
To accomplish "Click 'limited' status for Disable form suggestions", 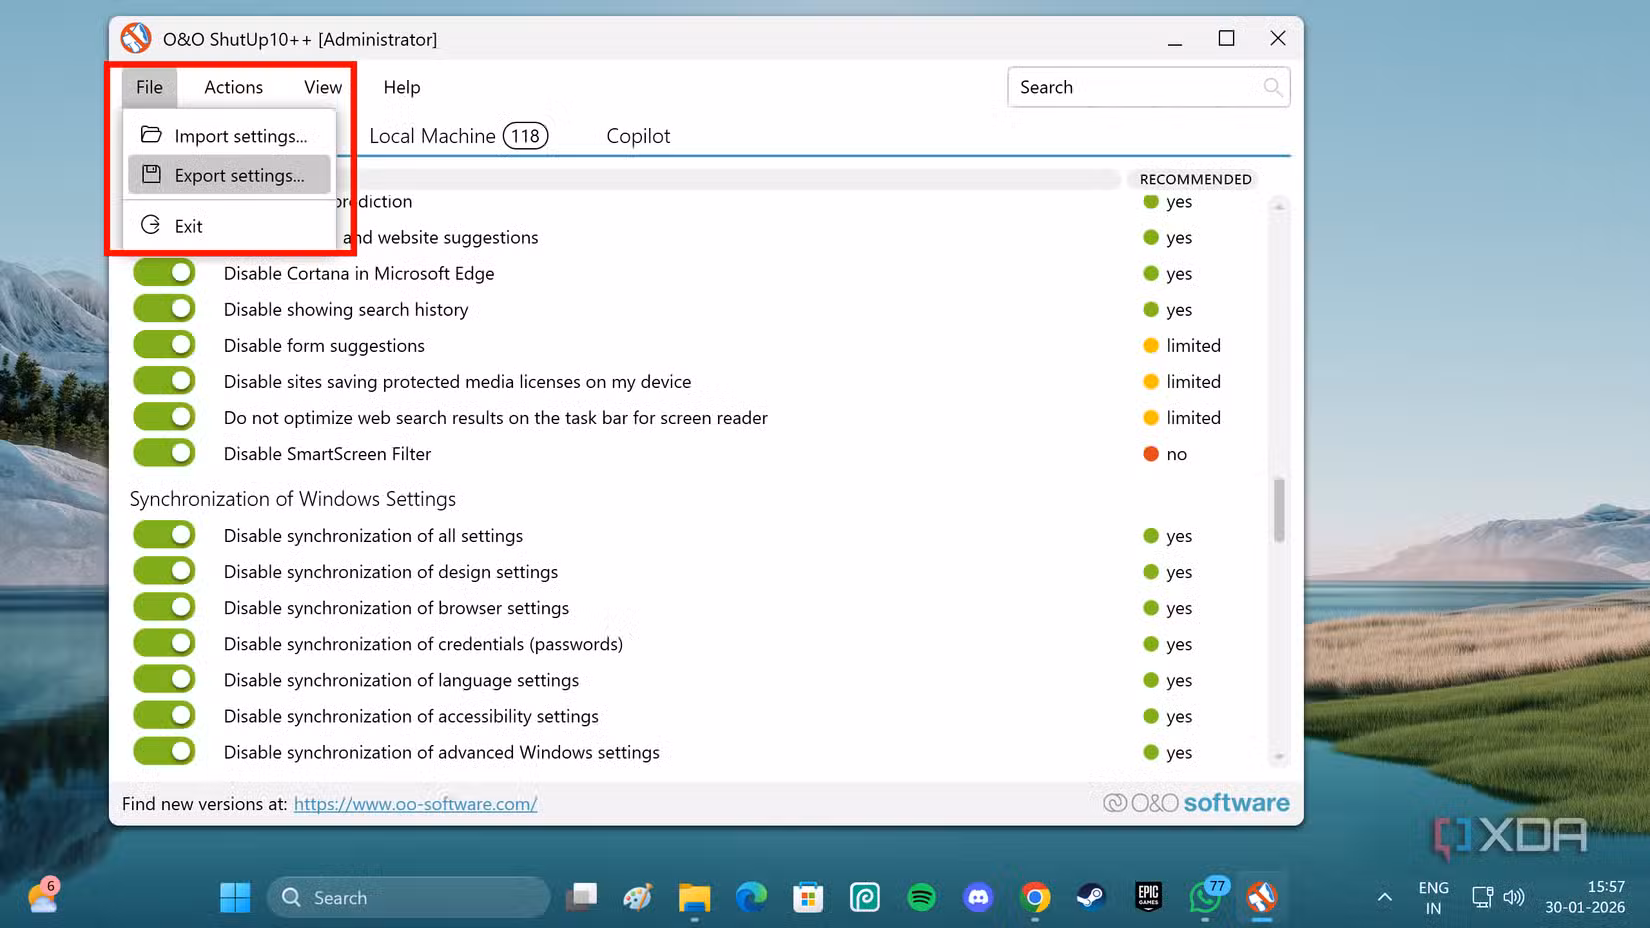I will point(1182,345).
